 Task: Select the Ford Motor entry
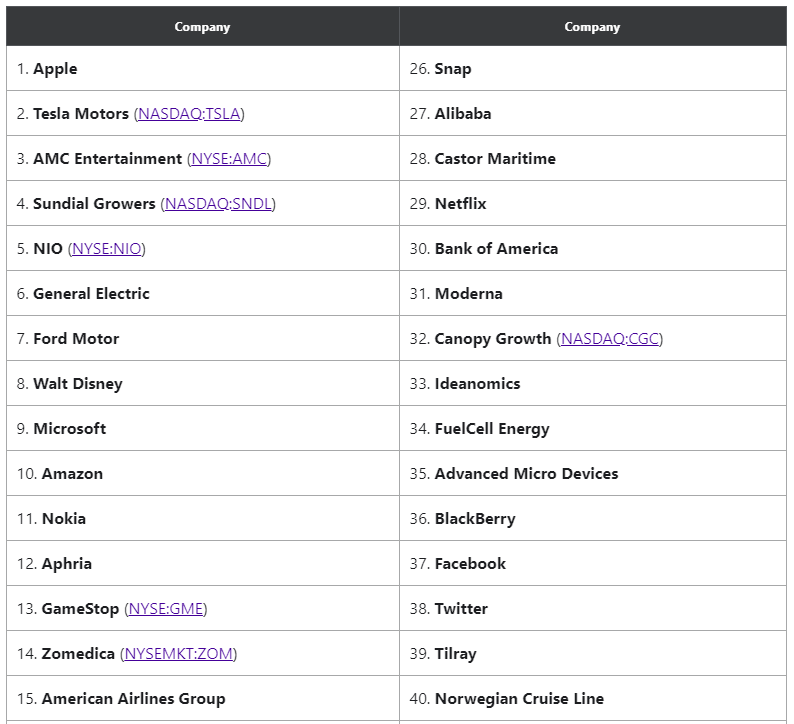tap(76, 339)
